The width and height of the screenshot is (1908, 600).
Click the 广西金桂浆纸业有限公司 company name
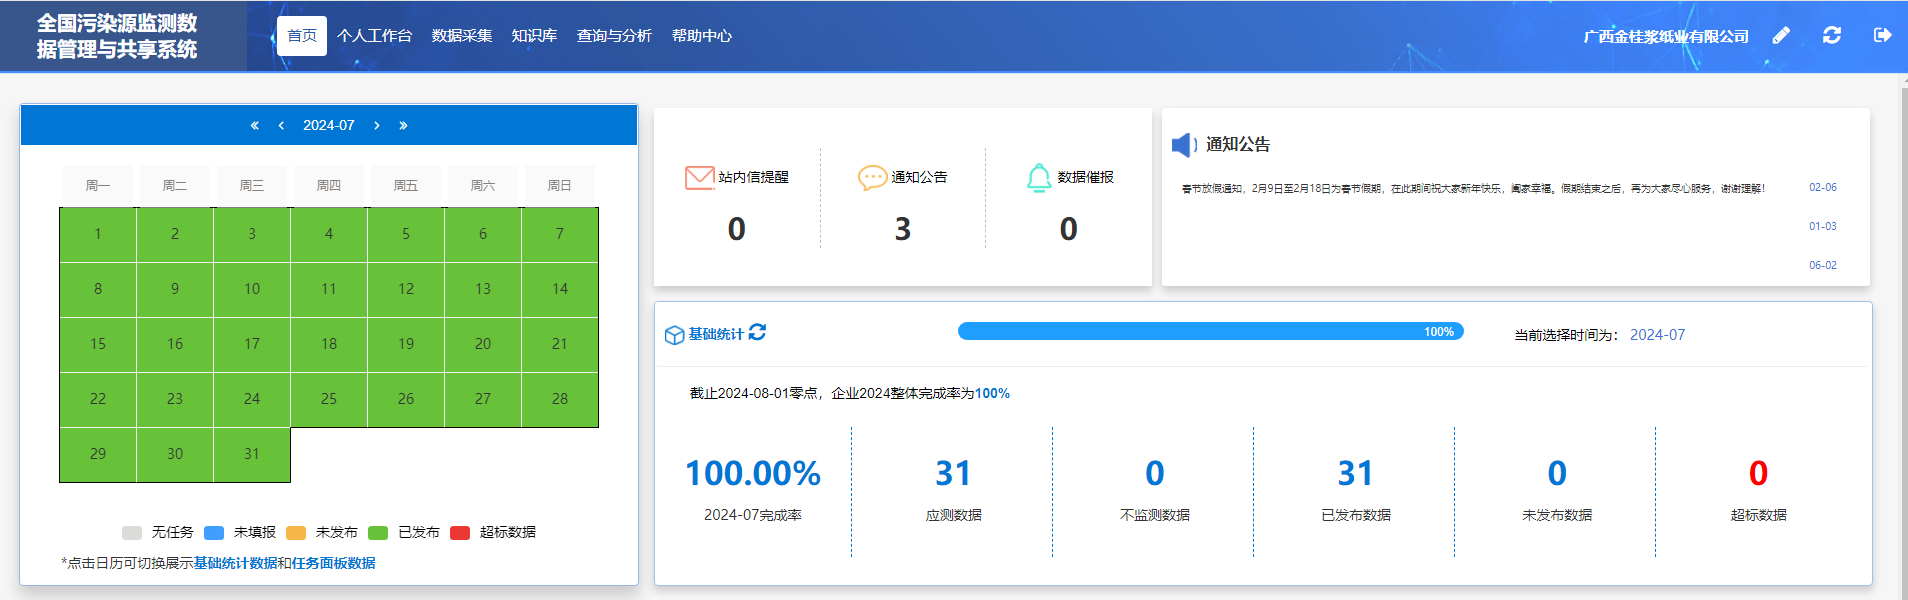(1666, 37)
